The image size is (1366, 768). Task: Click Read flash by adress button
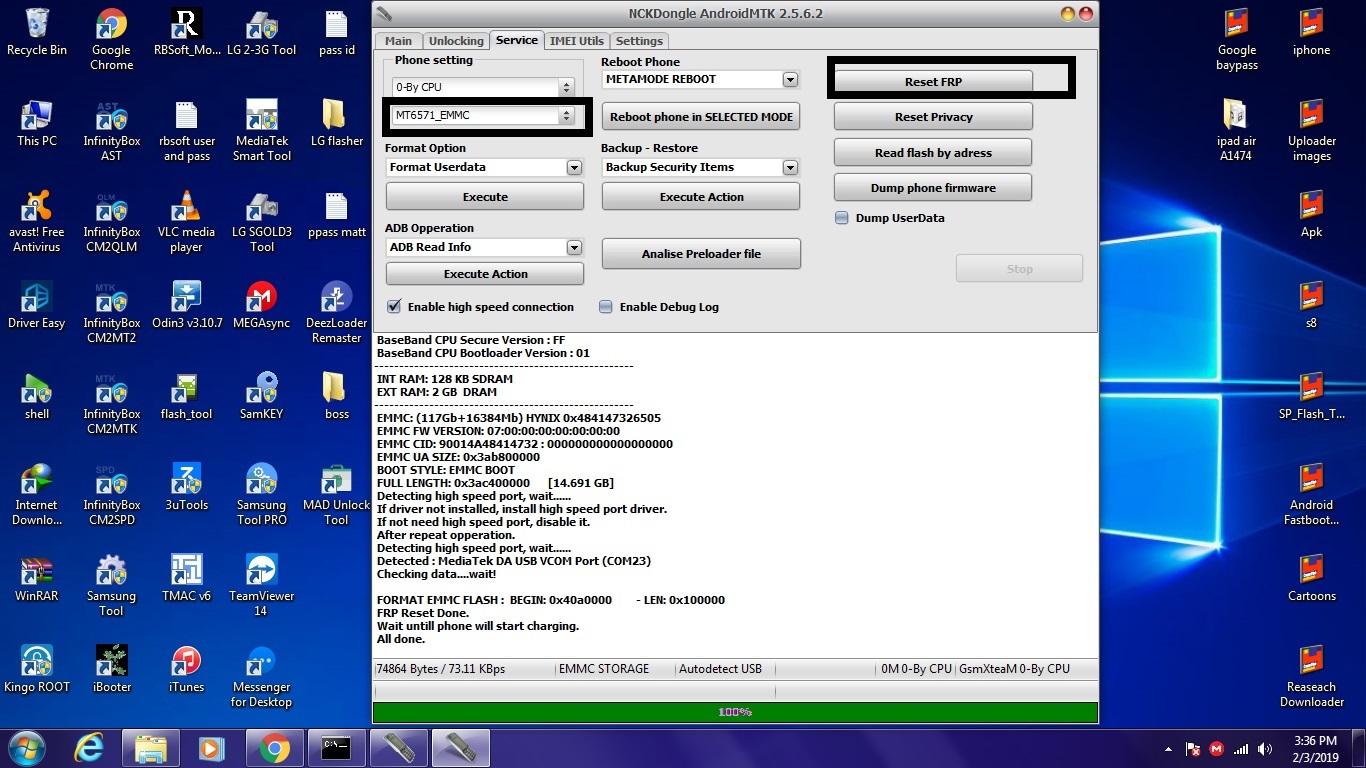click(933, 153)
